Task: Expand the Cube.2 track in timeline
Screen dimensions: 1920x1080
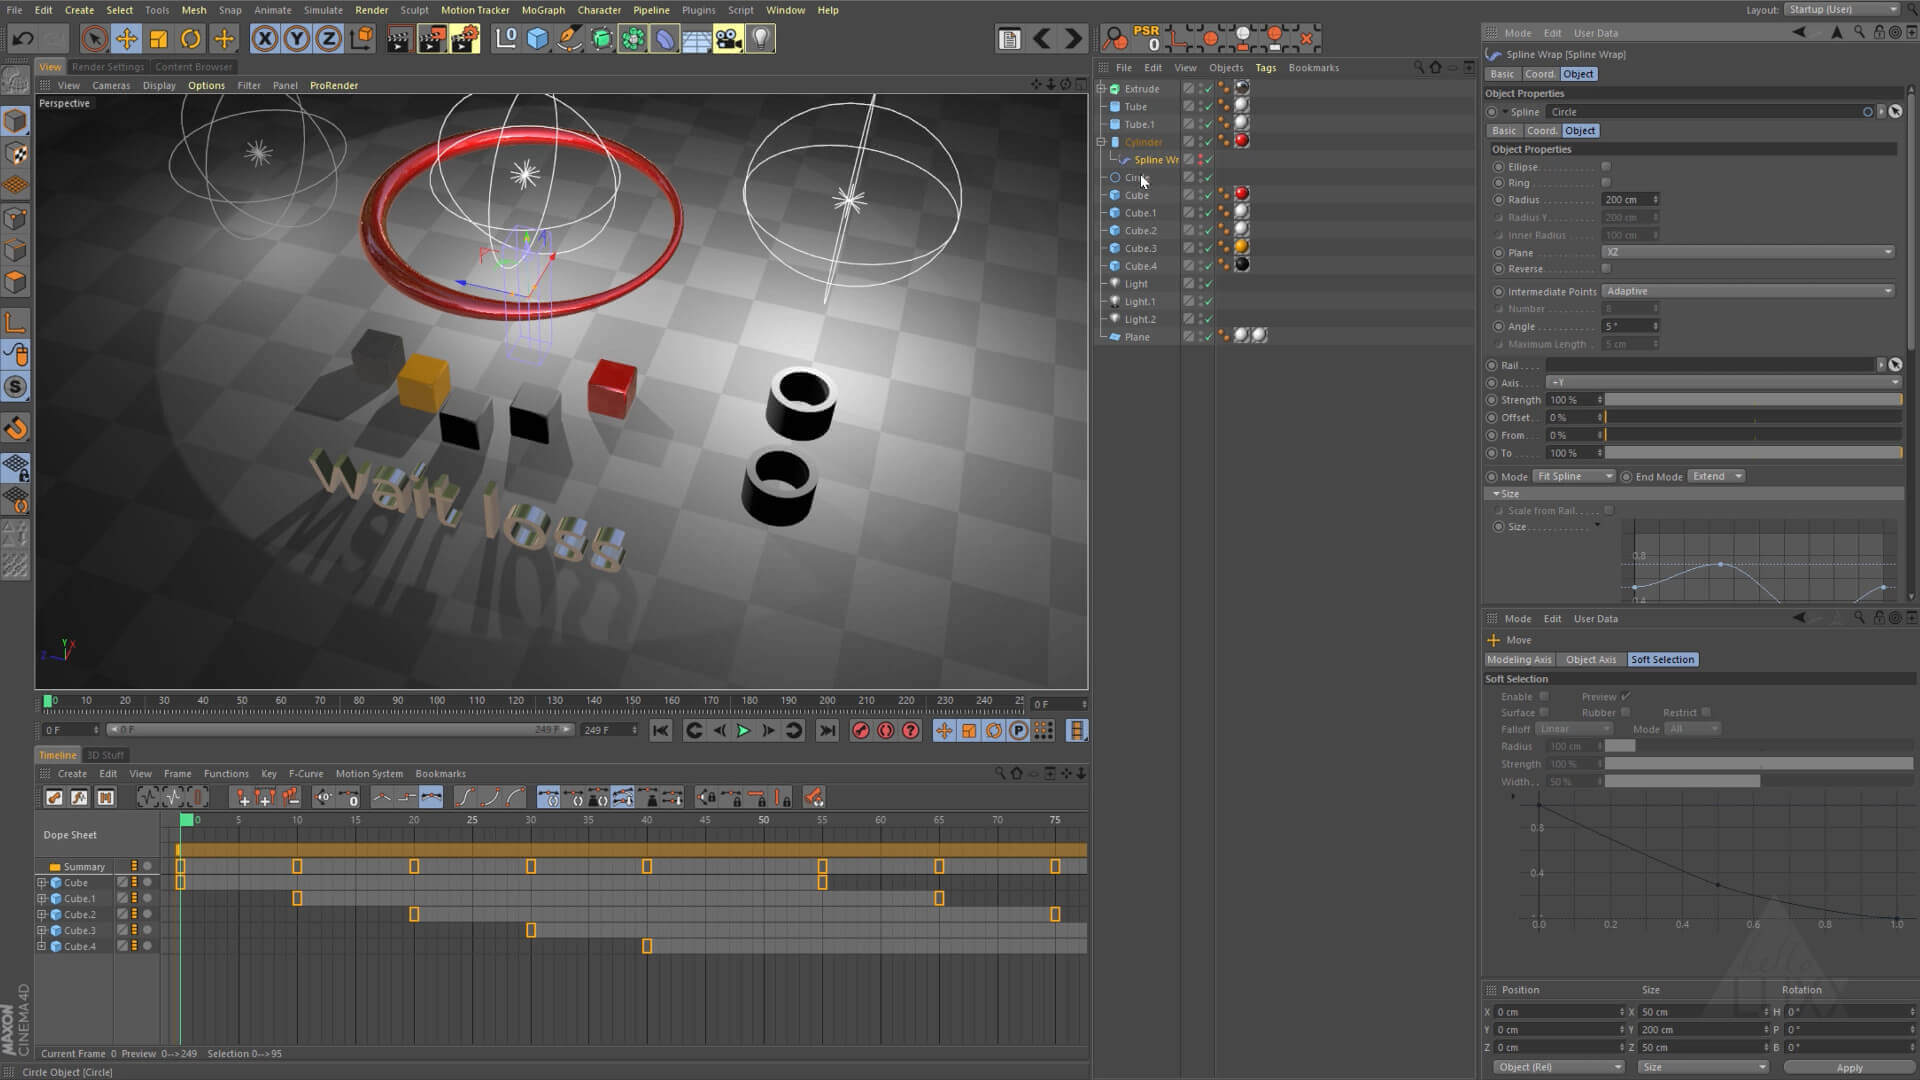Action: (42, 915)
